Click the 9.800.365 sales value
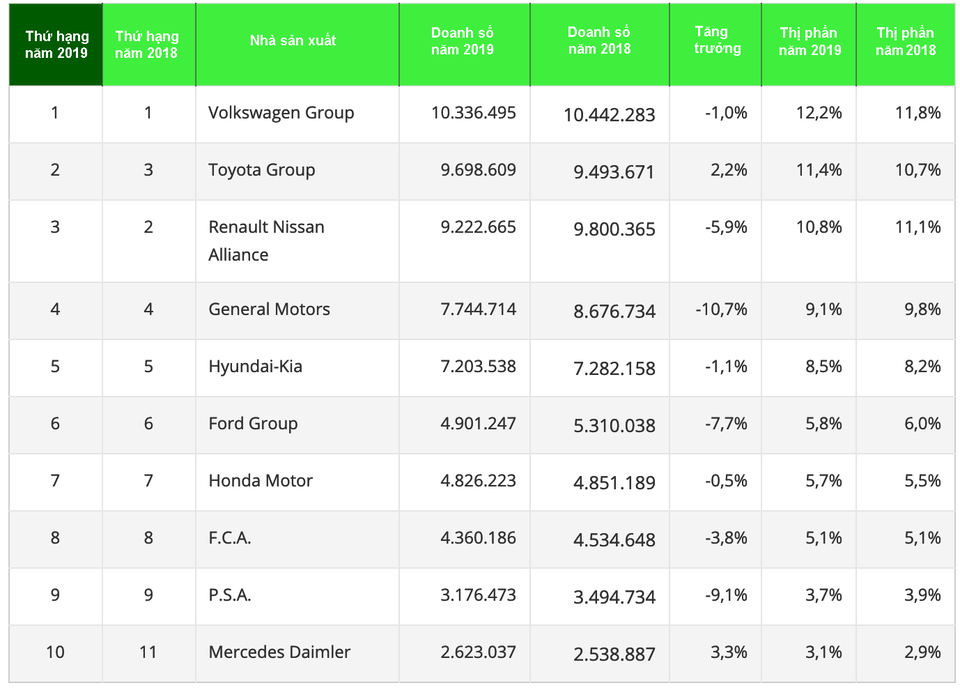The height and width of the screenshot is (690, 960). [614, 230]
